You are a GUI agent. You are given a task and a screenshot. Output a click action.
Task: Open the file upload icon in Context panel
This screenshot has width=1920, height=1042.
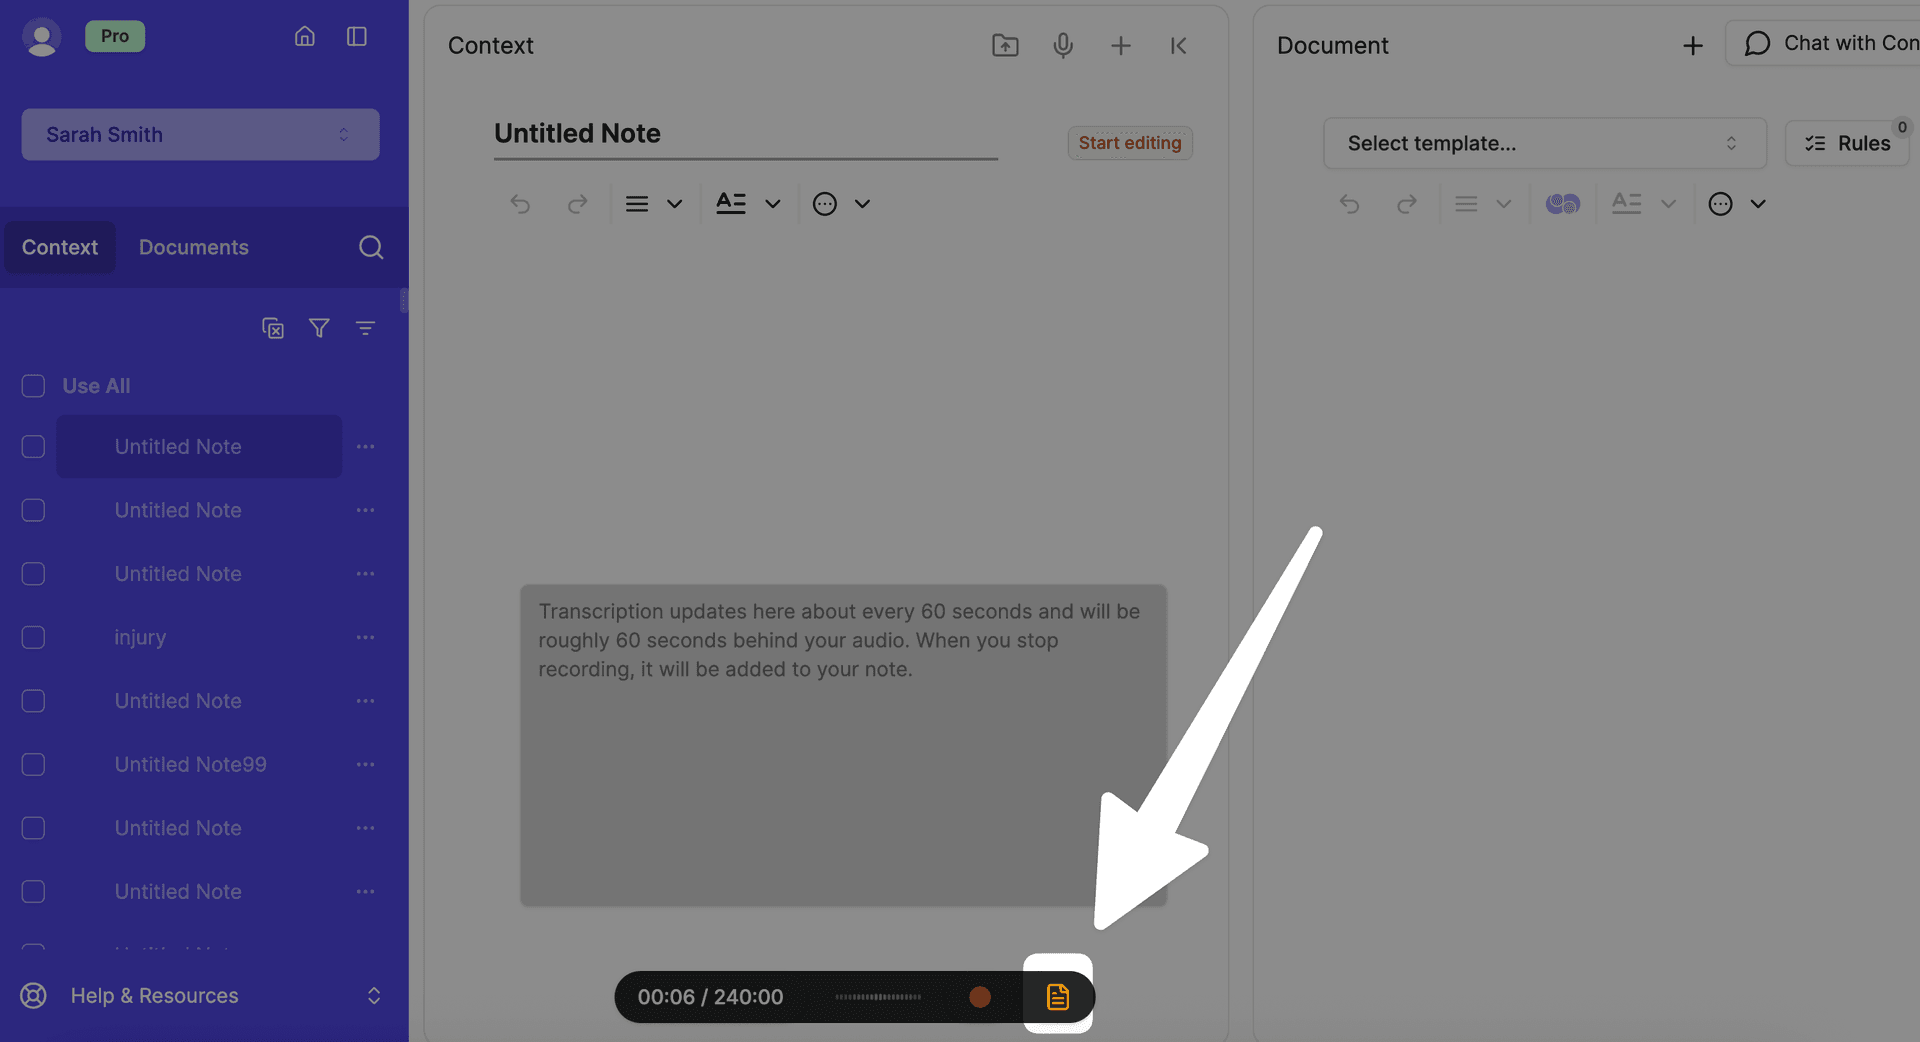point(1005,45)
